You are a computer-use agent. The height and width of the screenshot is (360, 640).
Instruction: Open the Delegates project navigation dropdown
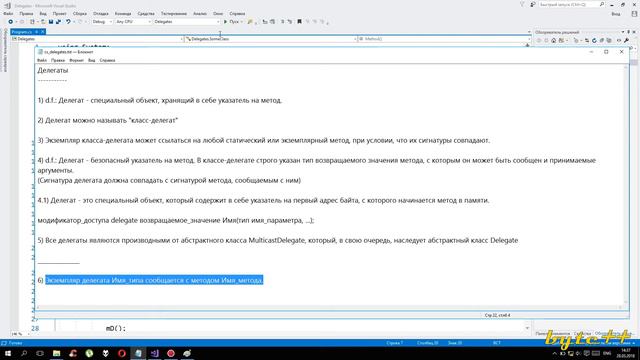pyautogui.click(x=98, y=39)
